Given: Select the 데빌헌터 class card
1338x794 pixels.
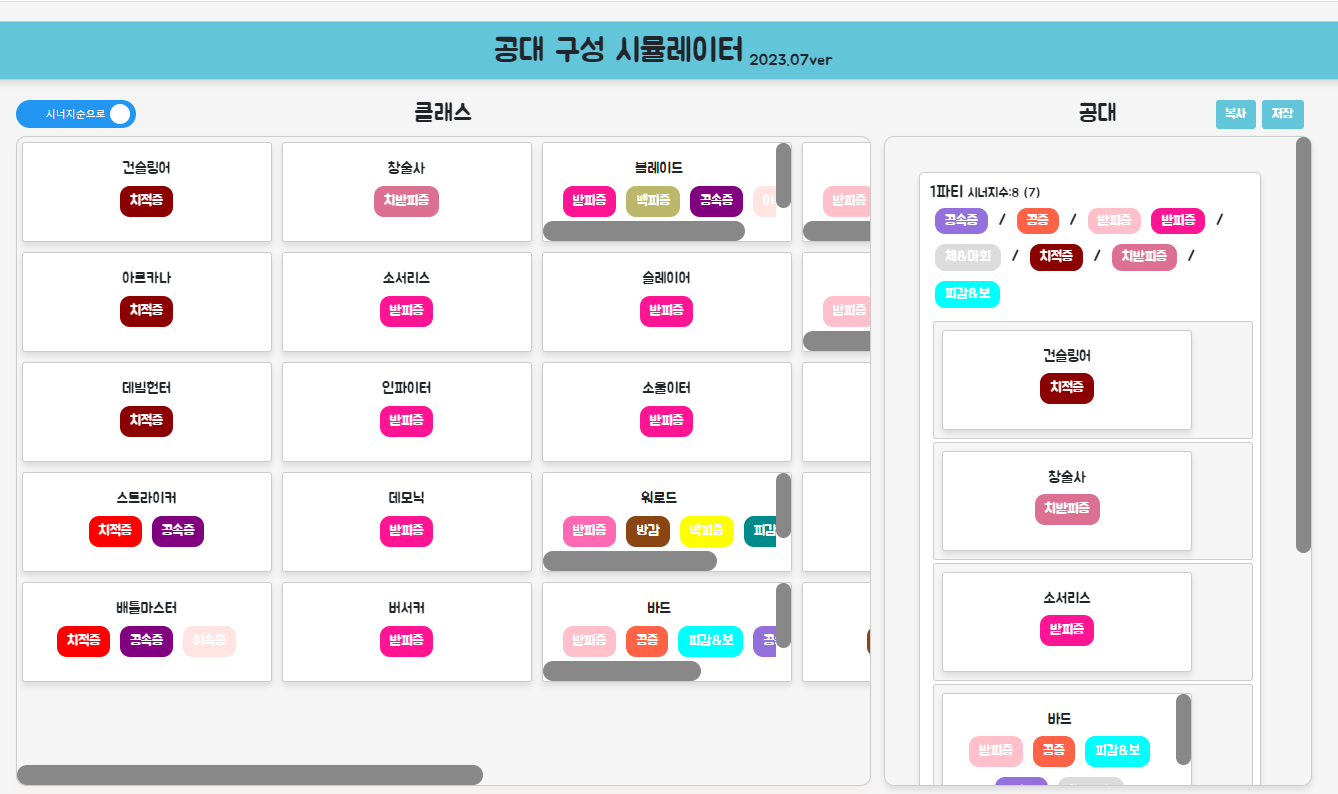Looking at the screenshot, I should [x=146, y=411].
